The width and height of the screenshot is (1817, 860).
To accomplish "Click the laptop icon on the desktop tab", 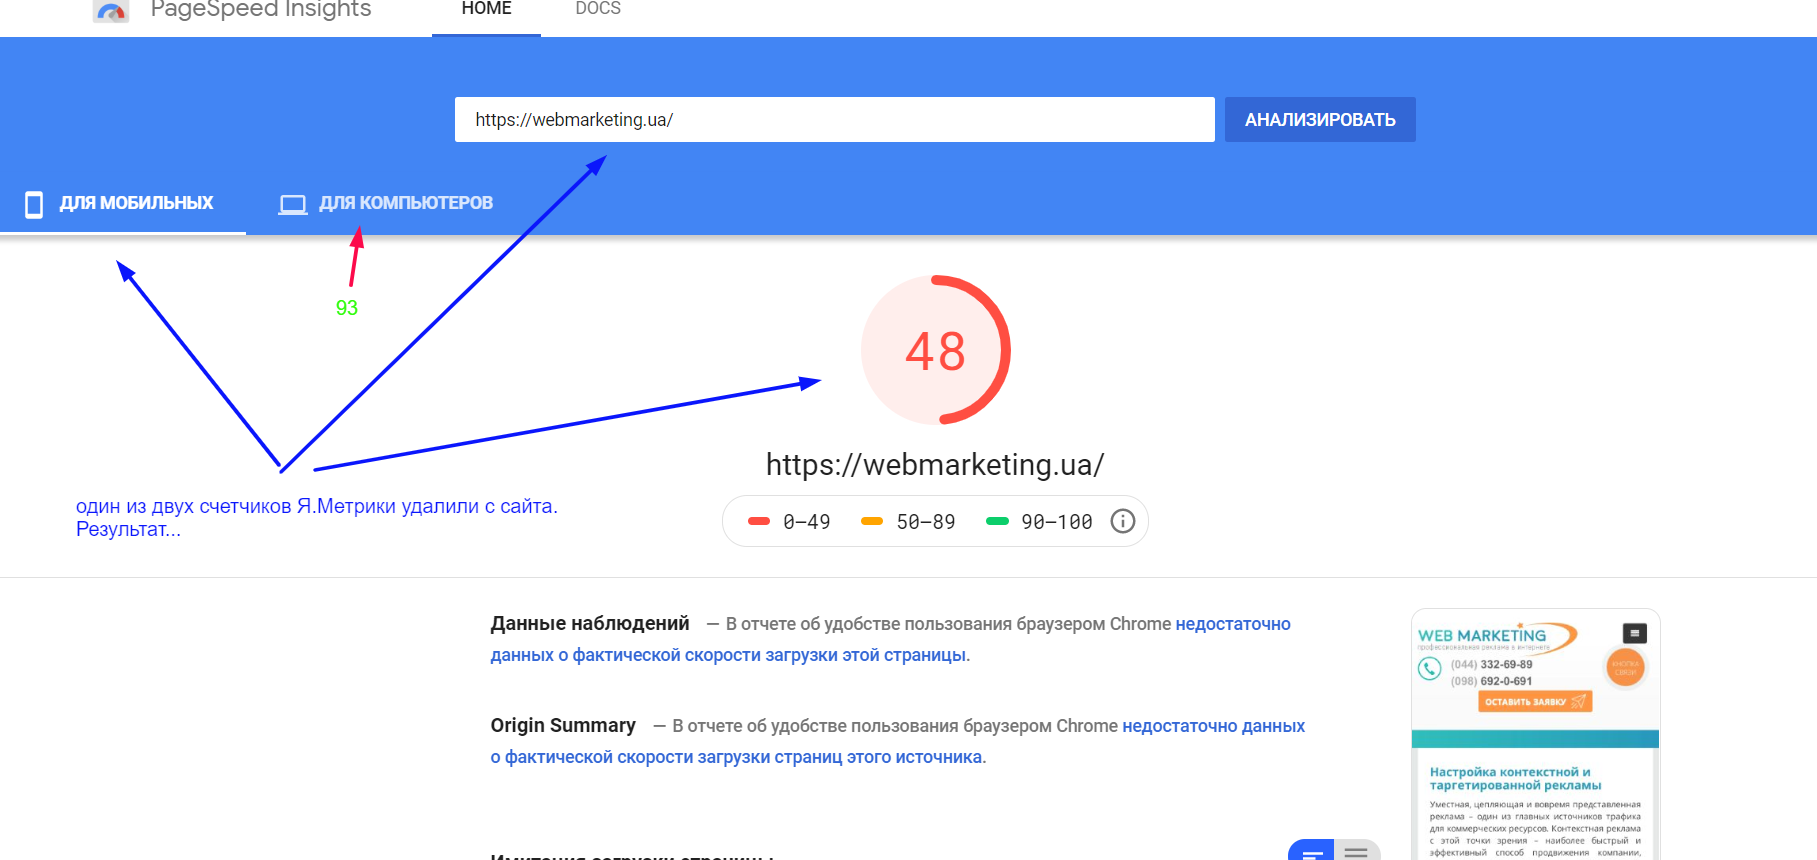I will click(292, 204).
